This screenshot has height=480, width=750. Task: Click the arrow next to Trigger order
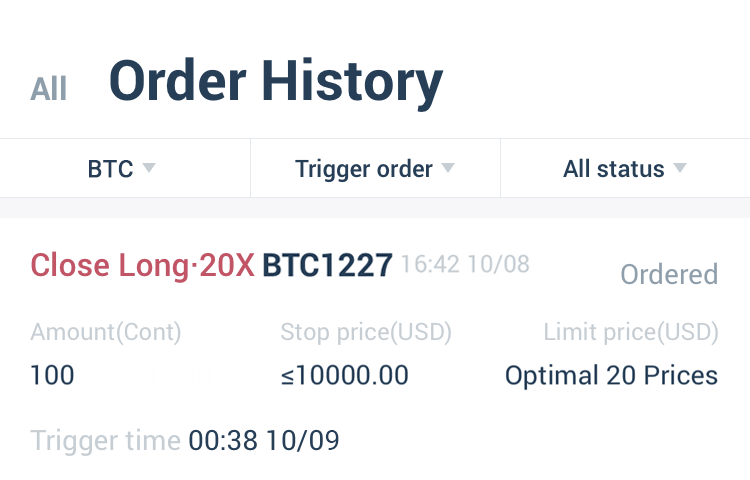click(x=448, y=168)
